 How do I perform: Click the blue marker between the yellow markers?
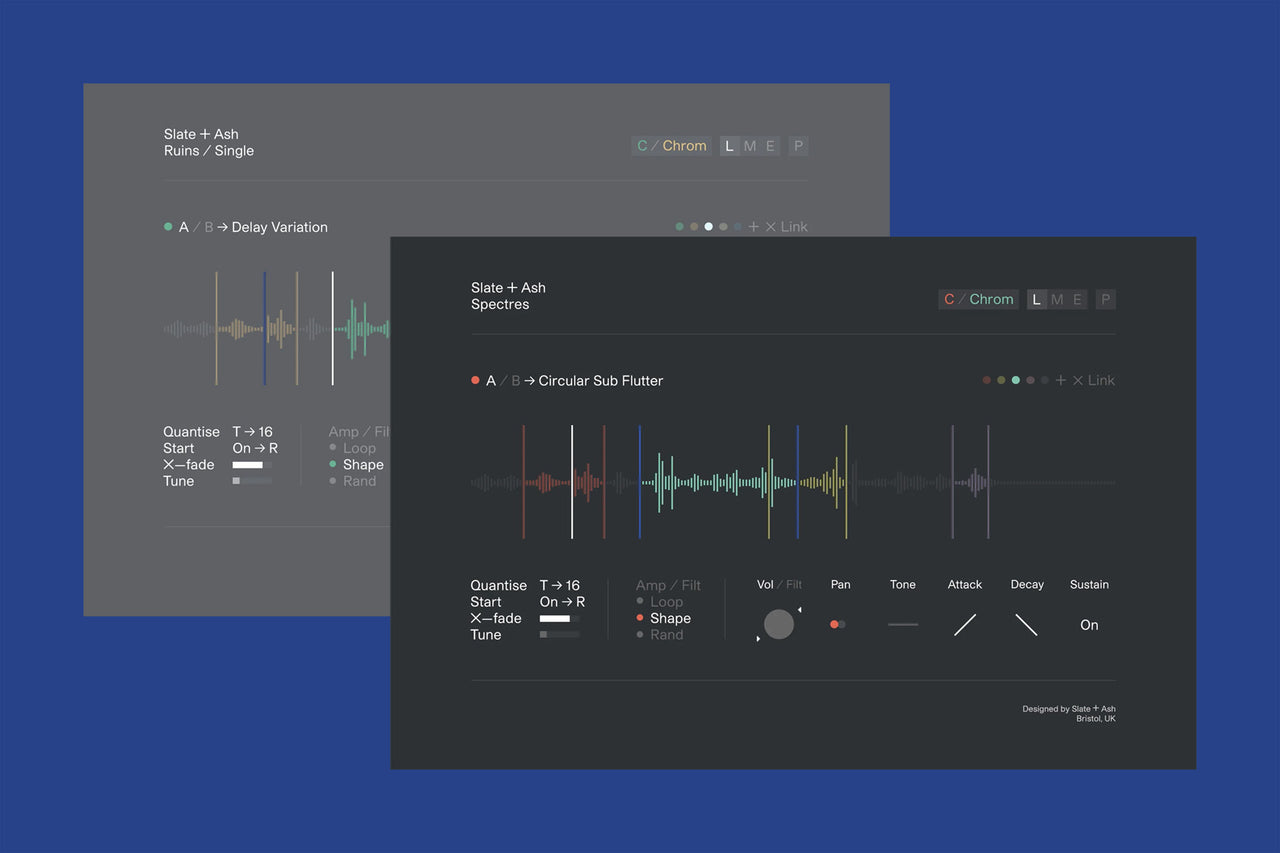[798, 482]
